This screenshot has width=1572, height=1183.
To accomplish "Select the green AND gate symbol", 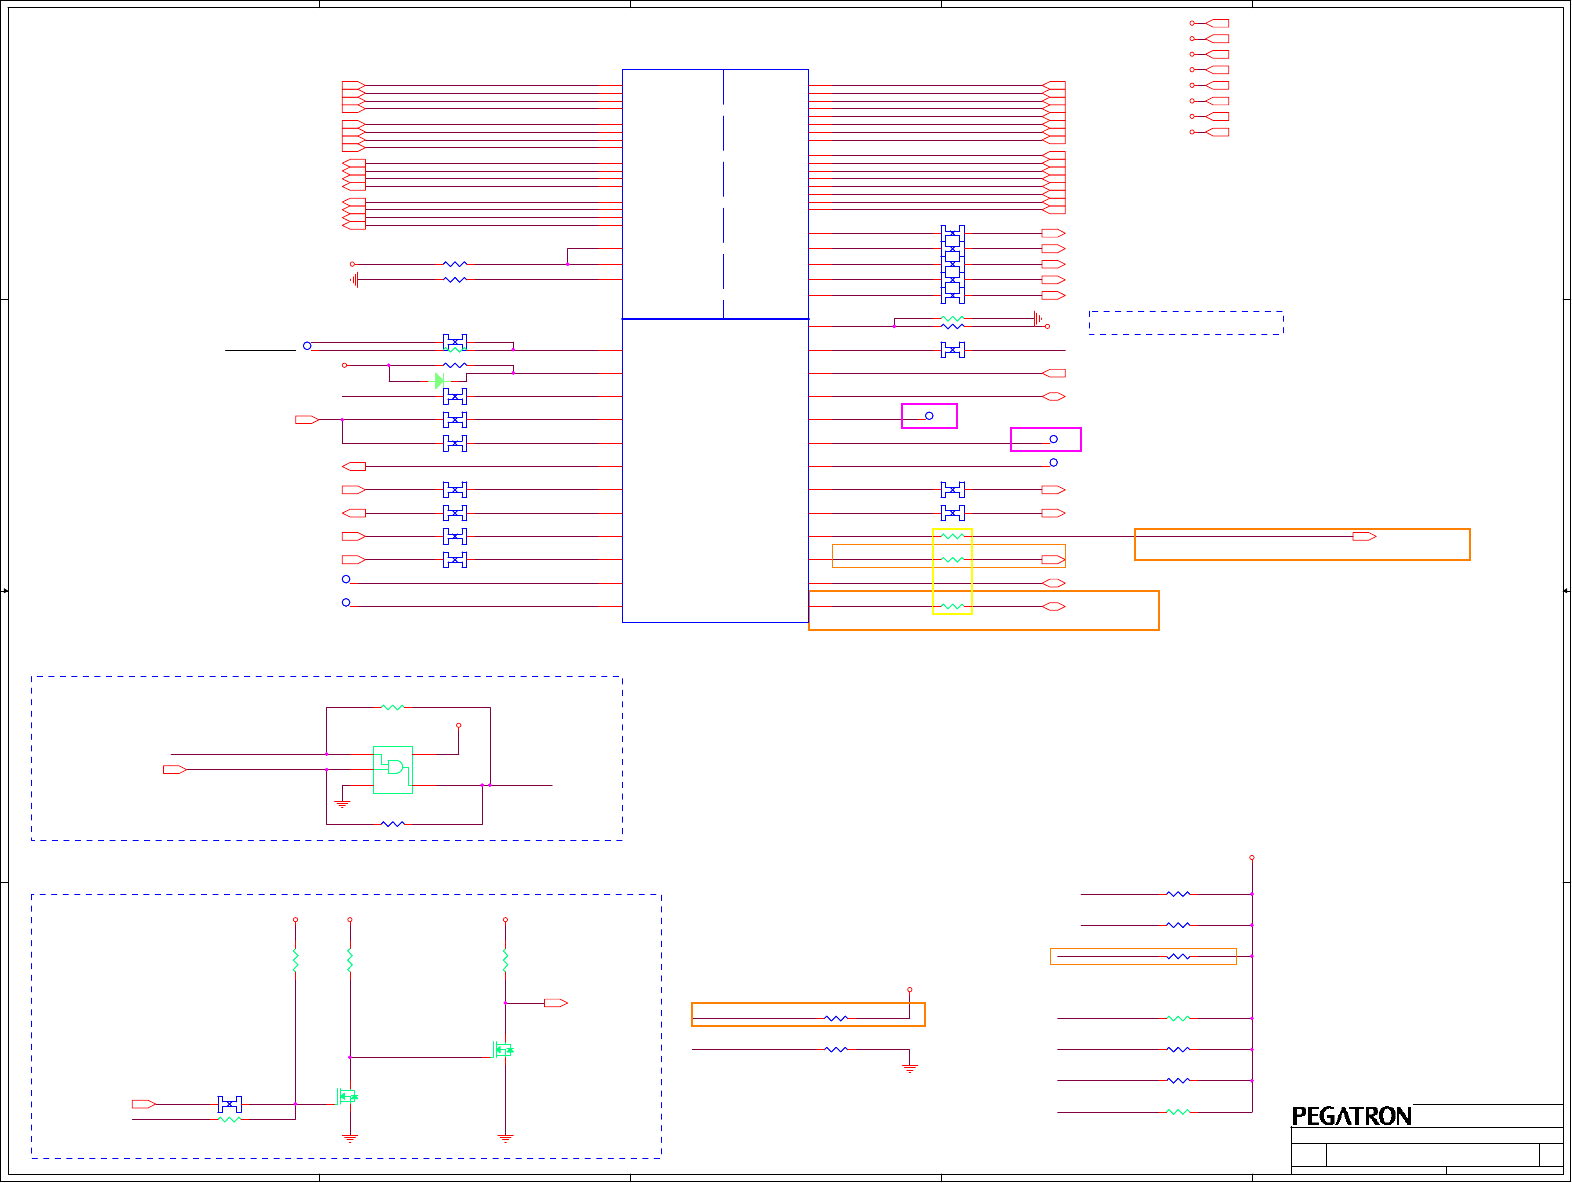I will click(393, 770).
